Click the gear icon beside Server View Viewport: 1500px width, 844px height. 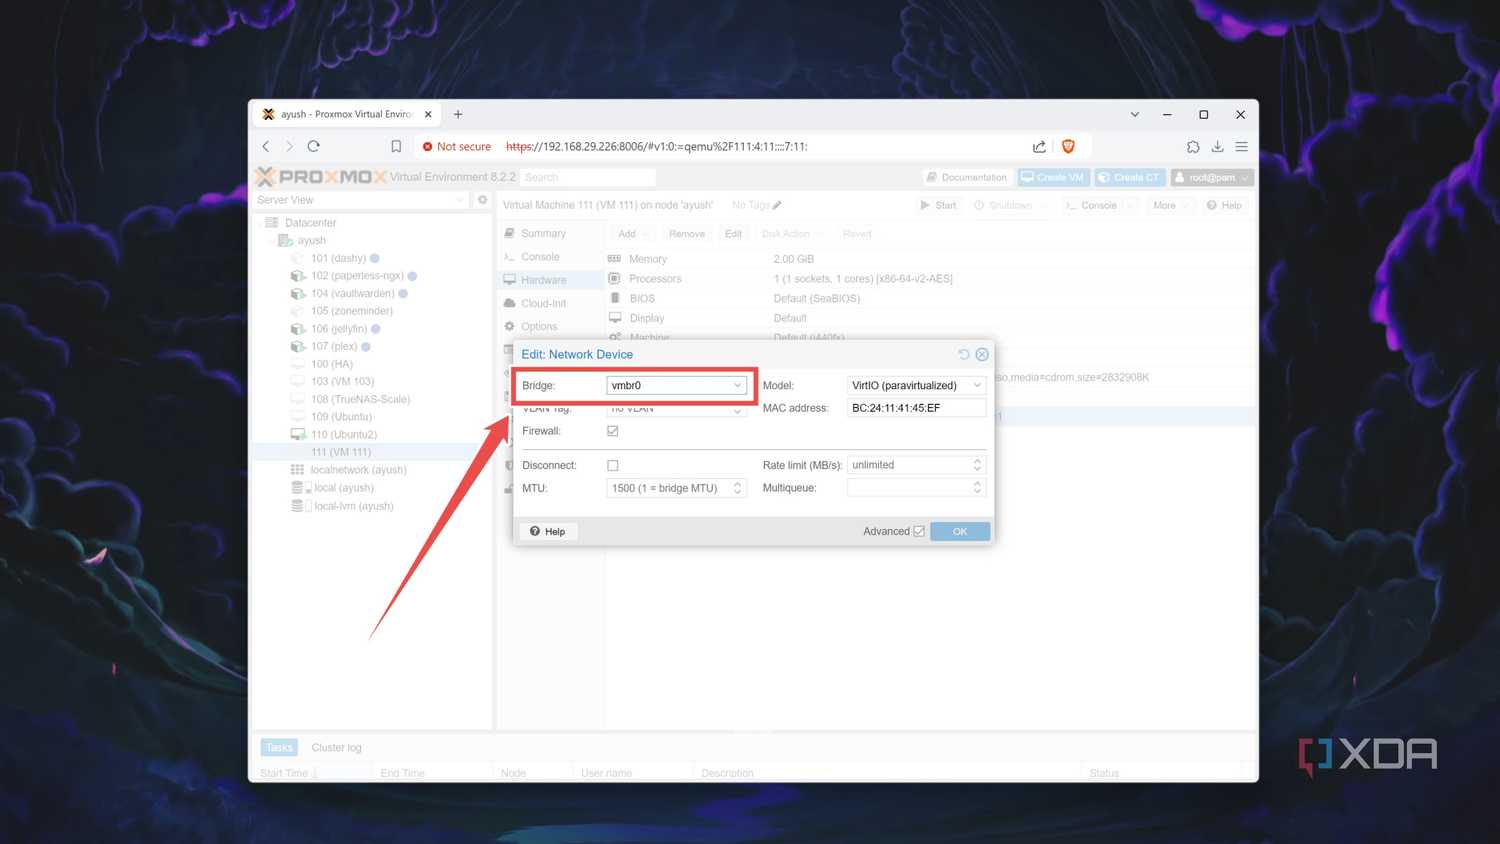(482, 200)
